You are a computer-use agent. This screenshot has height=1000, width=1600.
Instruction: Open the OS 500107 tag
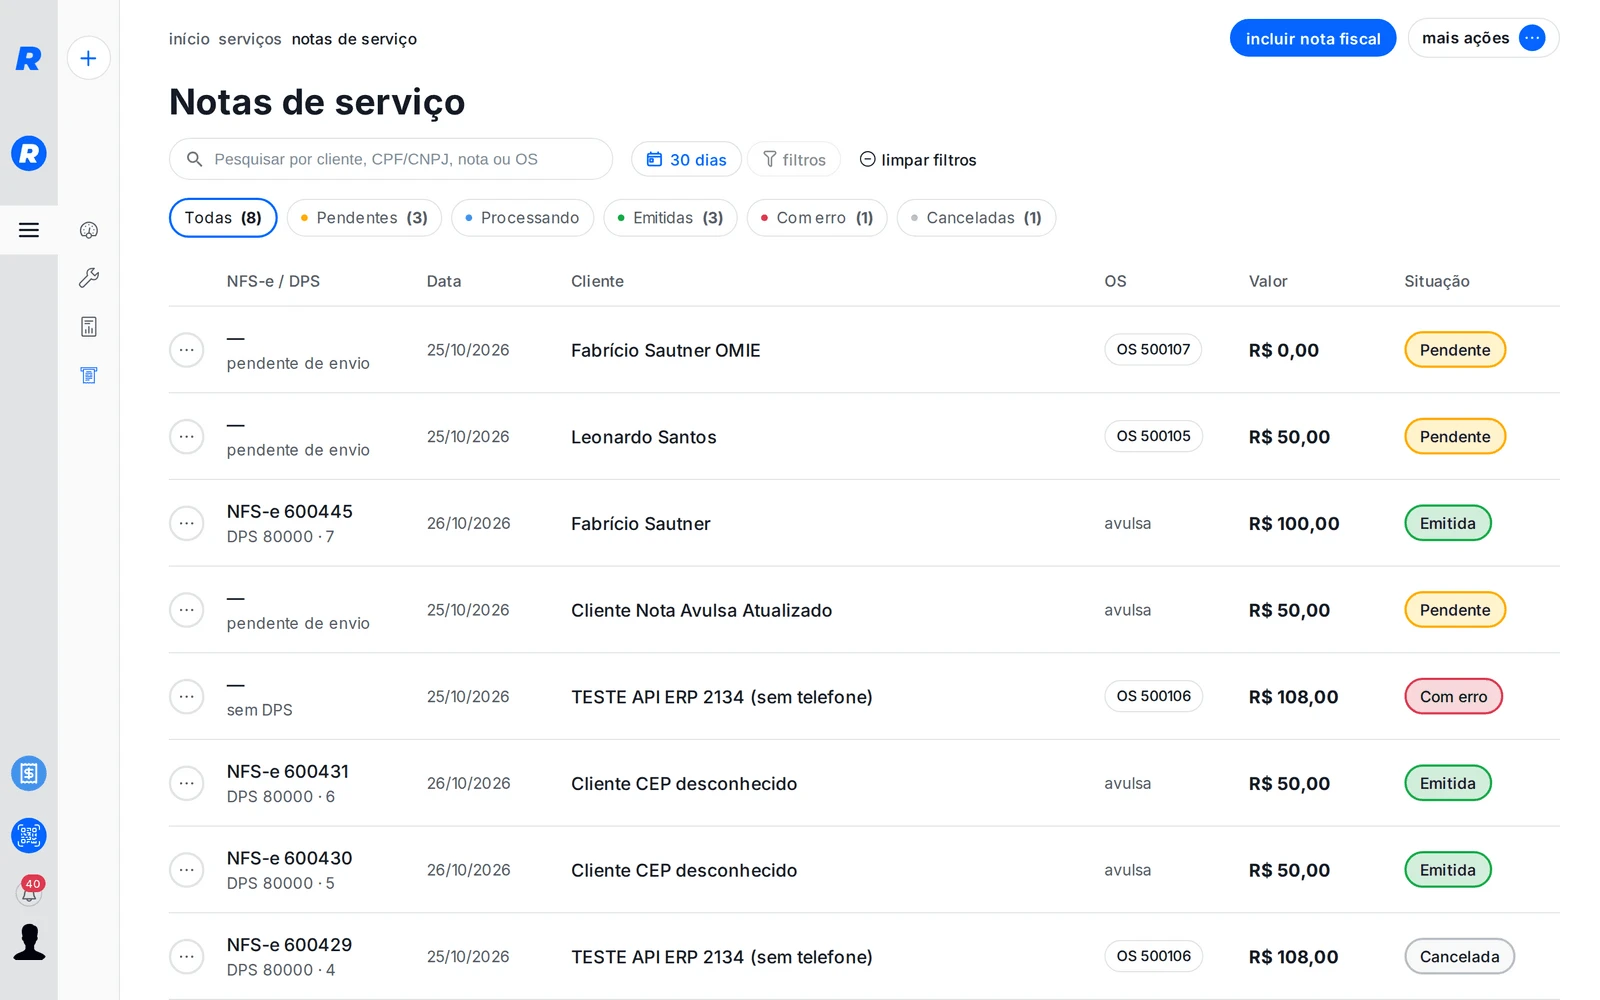point(1153,350)
